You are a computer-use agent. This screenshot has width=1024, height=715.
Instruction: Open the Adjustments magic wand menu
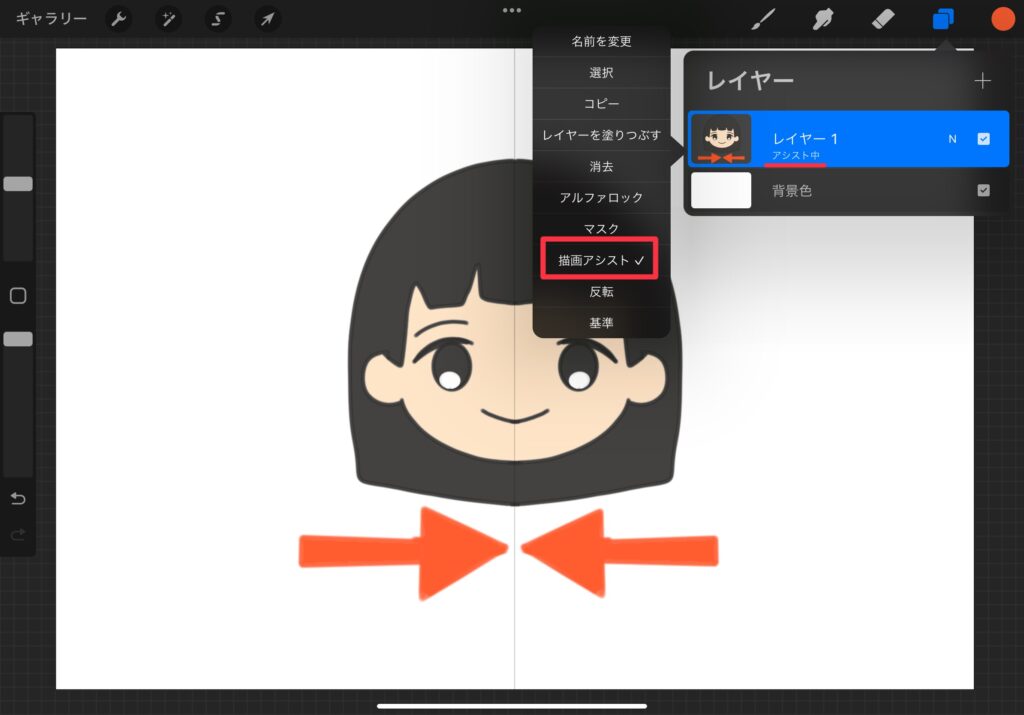[167, 19]
